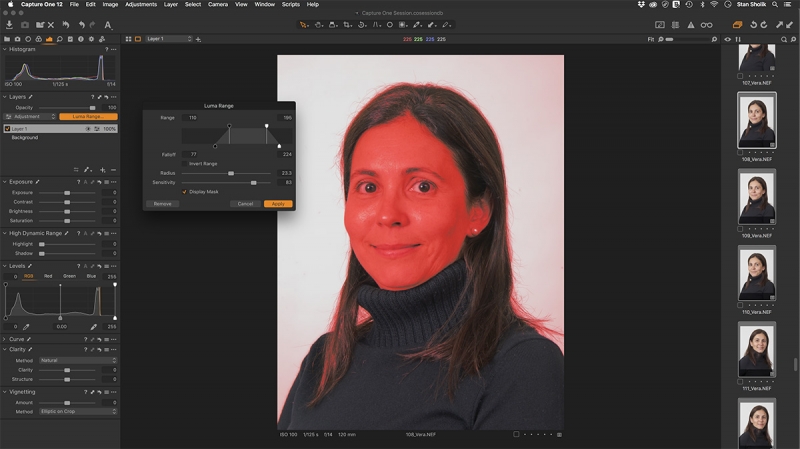The width and height of the screenshot is (800, 449).
Task: Open the Adjustments menu
Action: click(x=141, y=4)
